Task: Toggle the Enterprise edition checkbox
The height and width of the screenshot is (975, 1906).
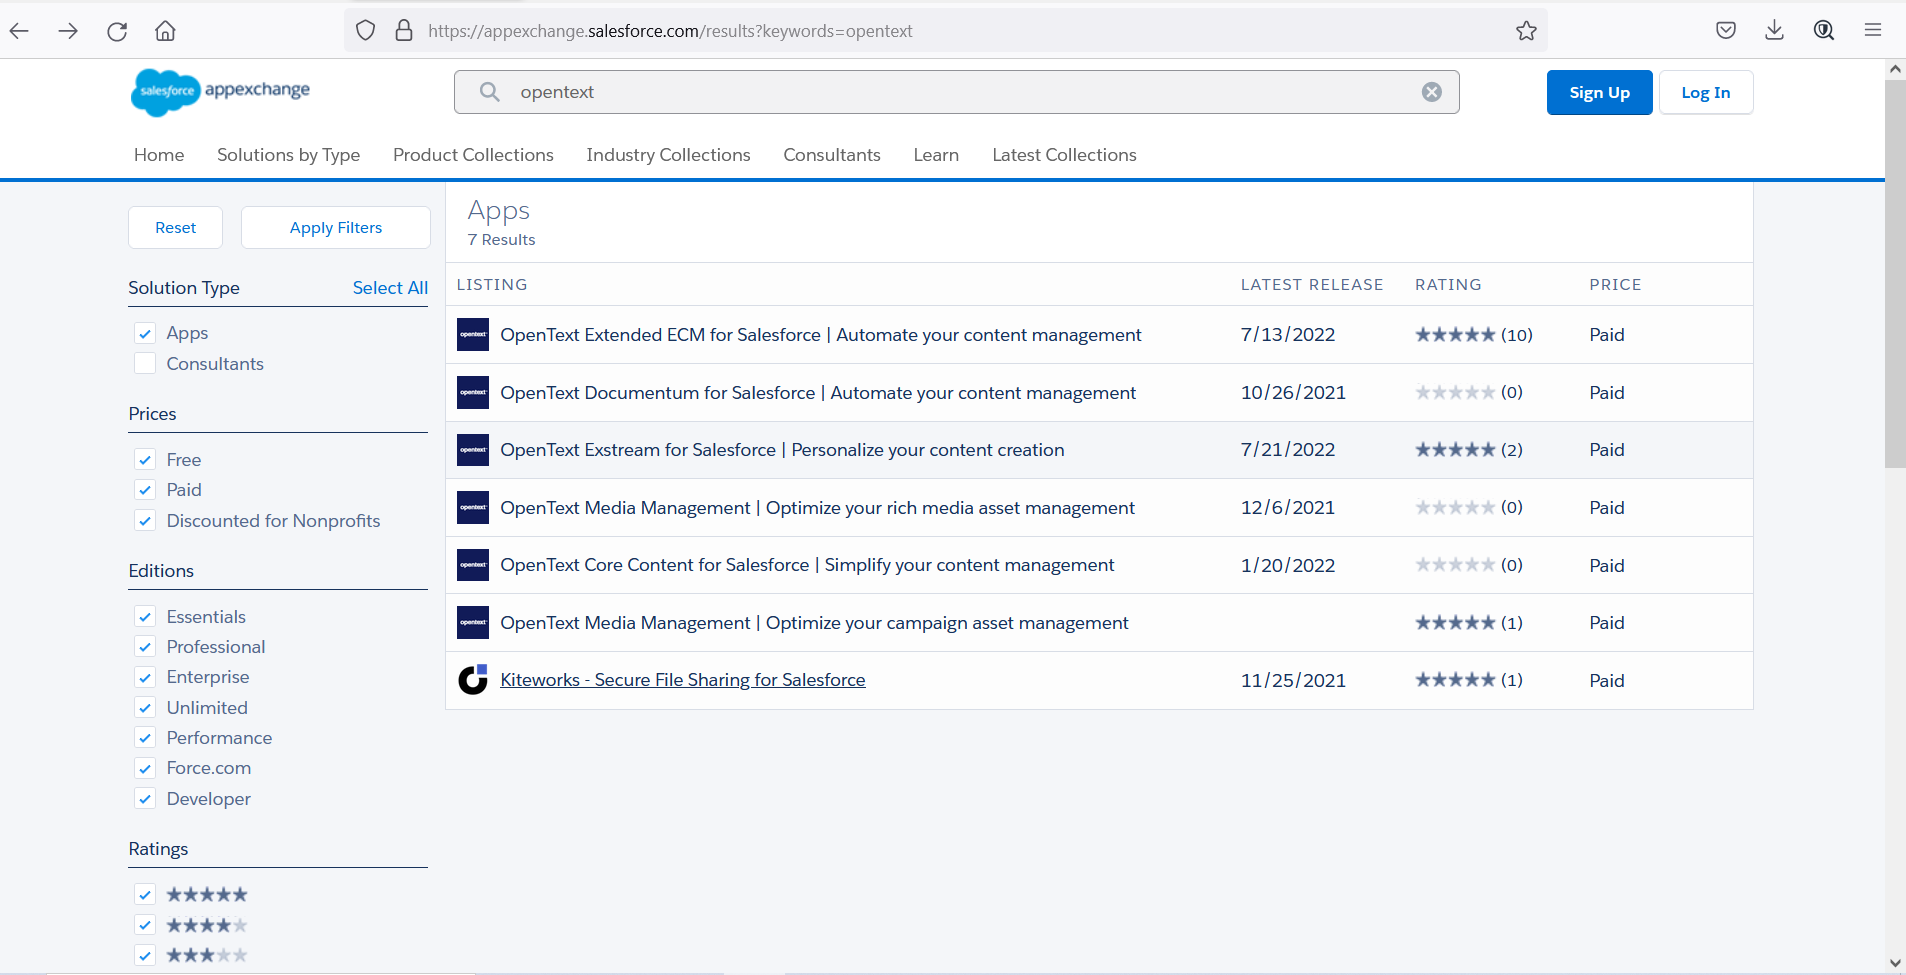Action: (145, 677)
